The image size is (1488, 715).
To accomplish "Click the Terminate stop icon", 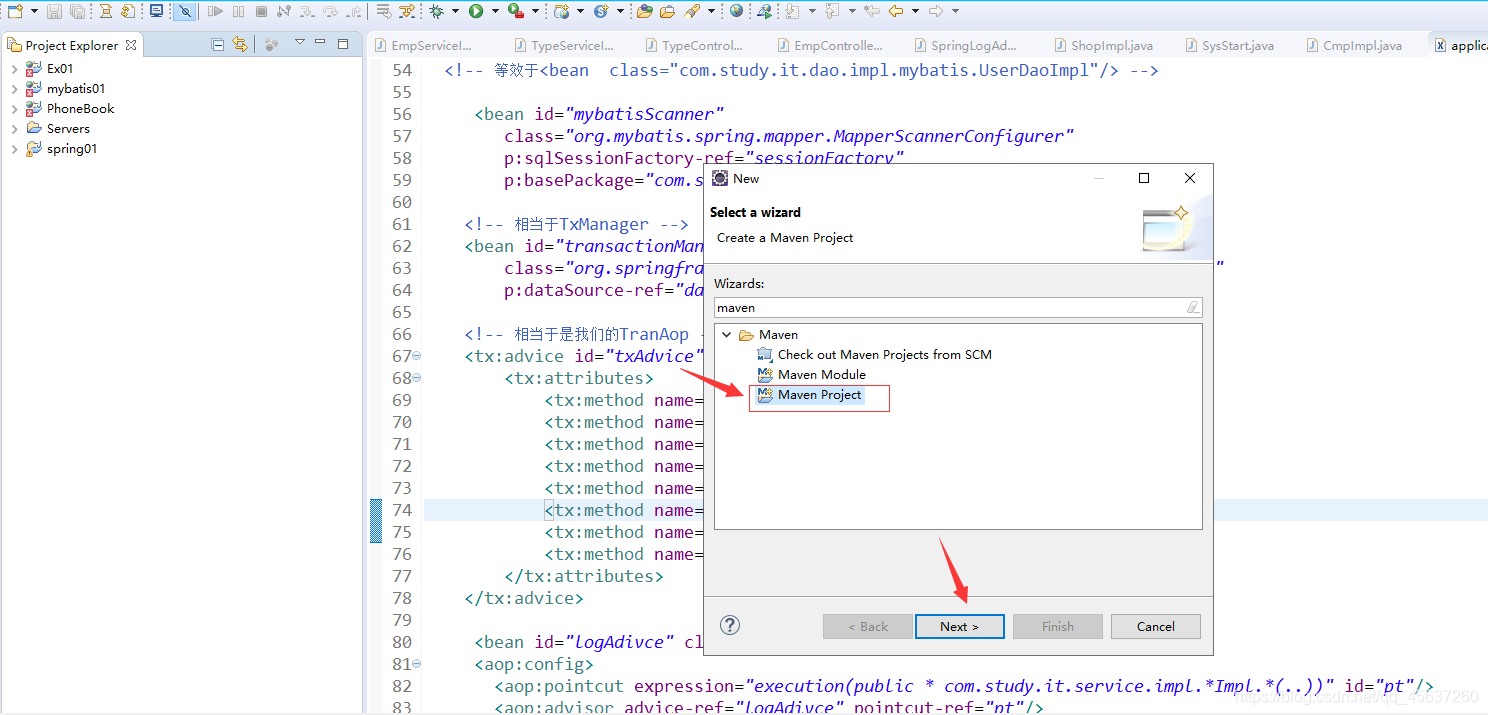I will pos(261,11).
